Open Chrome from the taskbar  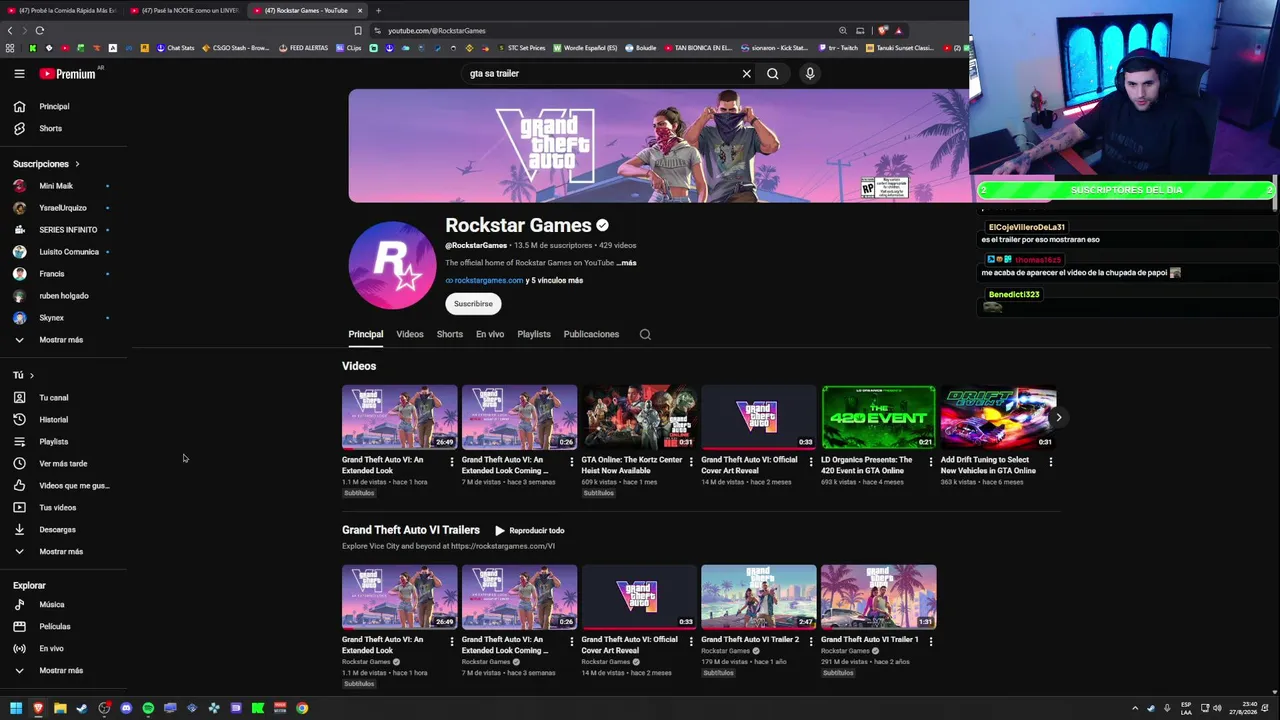[x=302, y=708]
